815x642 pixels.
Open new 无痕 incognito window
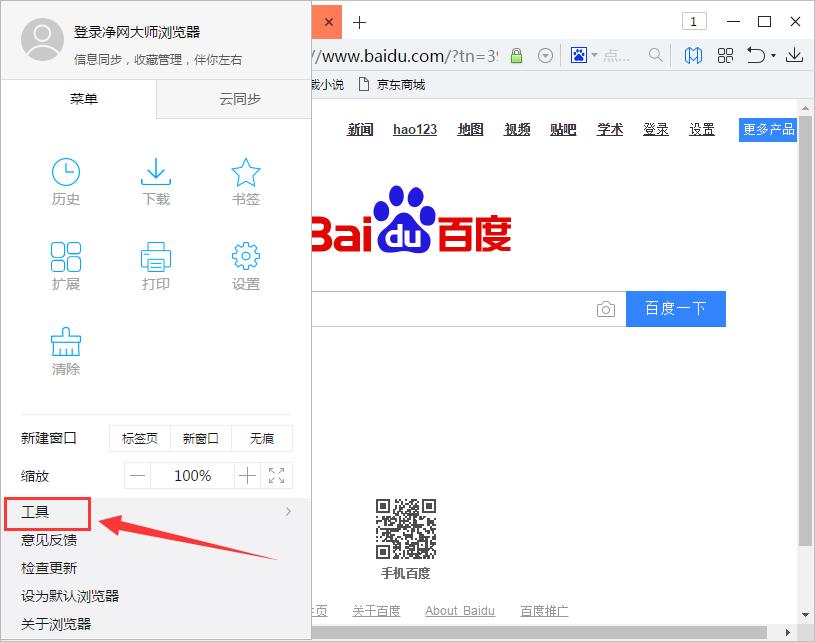click(262, 438)
